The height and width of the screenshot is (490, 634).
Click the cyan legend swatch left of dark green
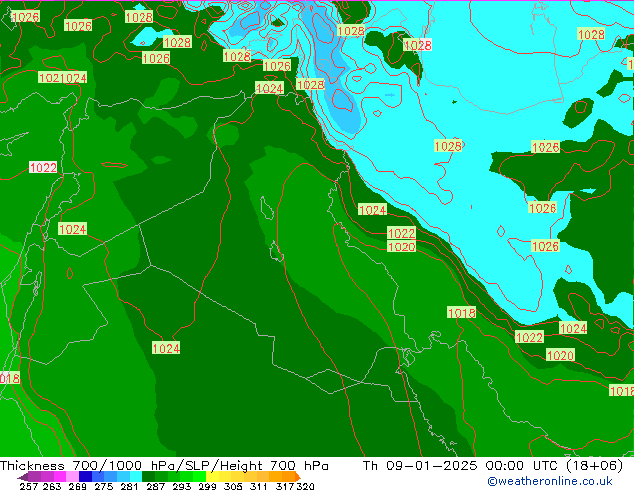pos(136,476)
